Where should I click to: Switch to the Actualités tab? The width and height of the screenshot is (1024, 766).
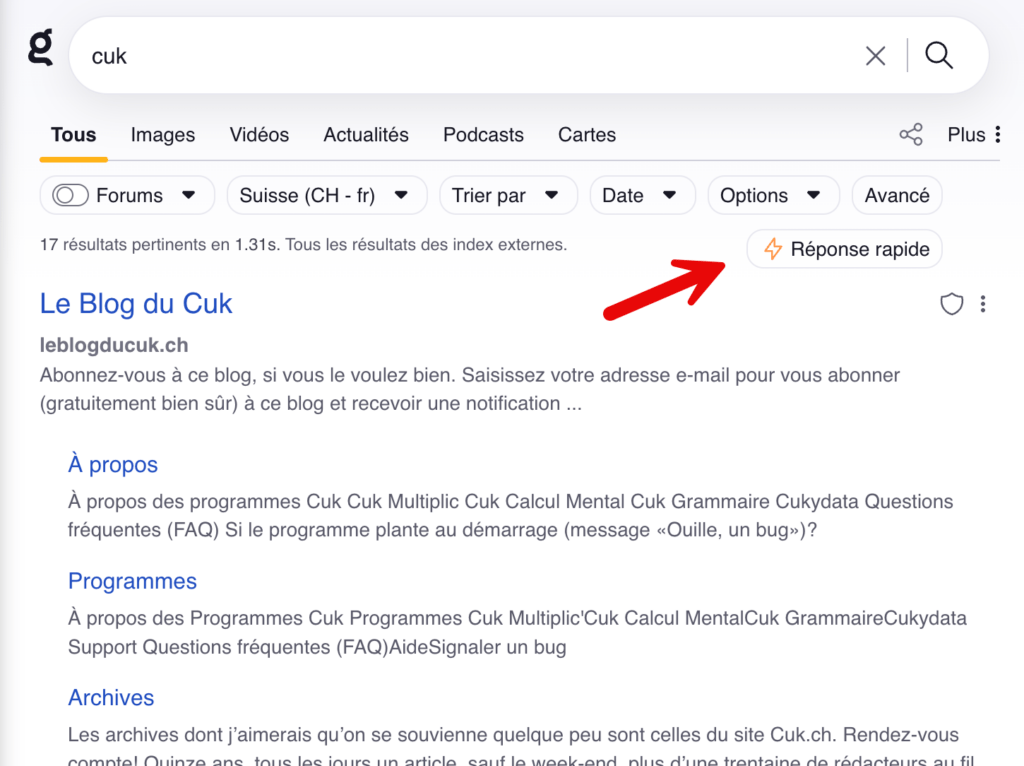pos(366,135)
